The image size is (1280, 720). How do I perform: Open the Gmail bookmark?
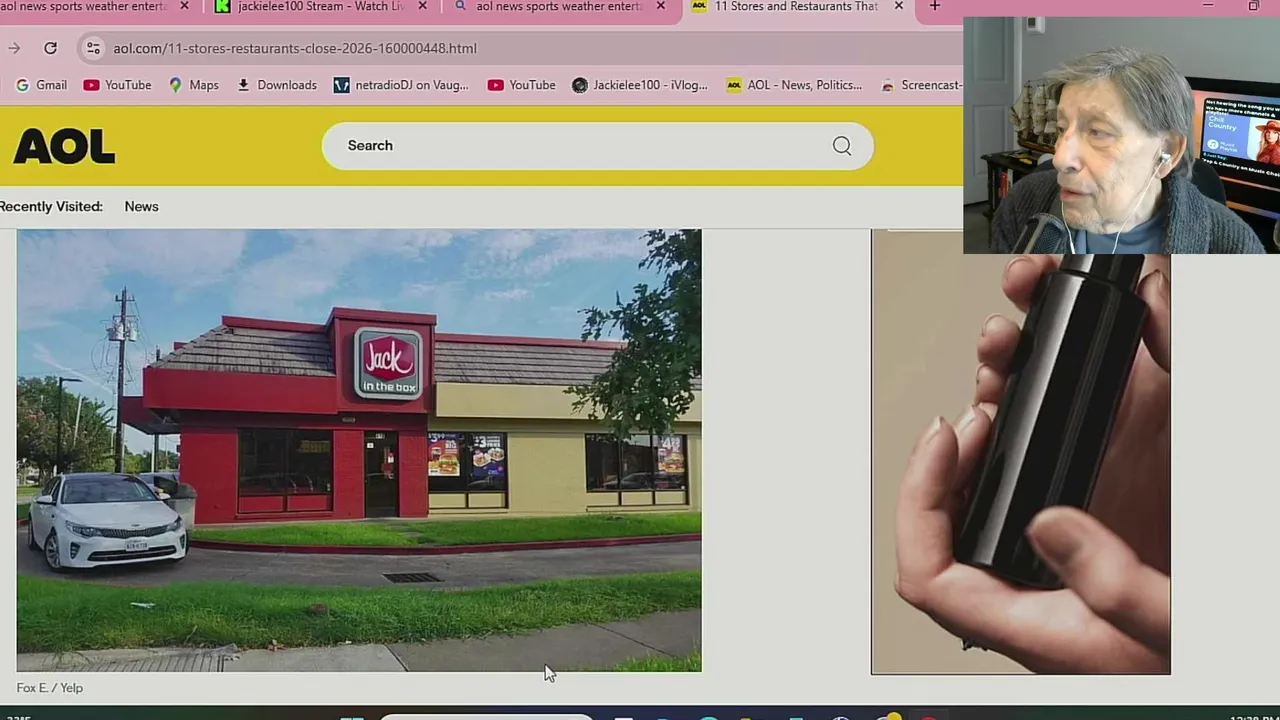(41, 85)
